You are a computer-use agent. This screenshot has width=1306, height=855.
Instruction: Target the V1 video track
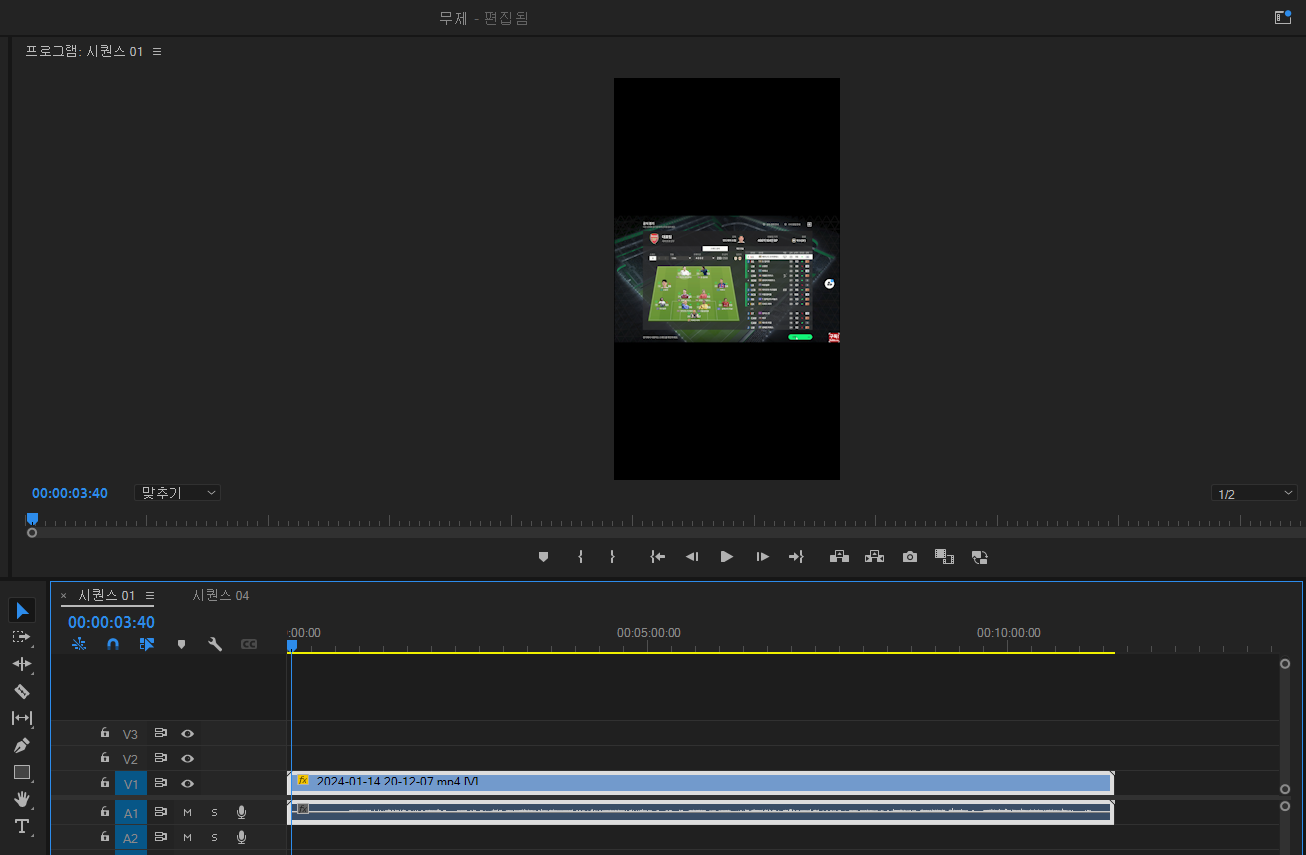coord(131,784)
